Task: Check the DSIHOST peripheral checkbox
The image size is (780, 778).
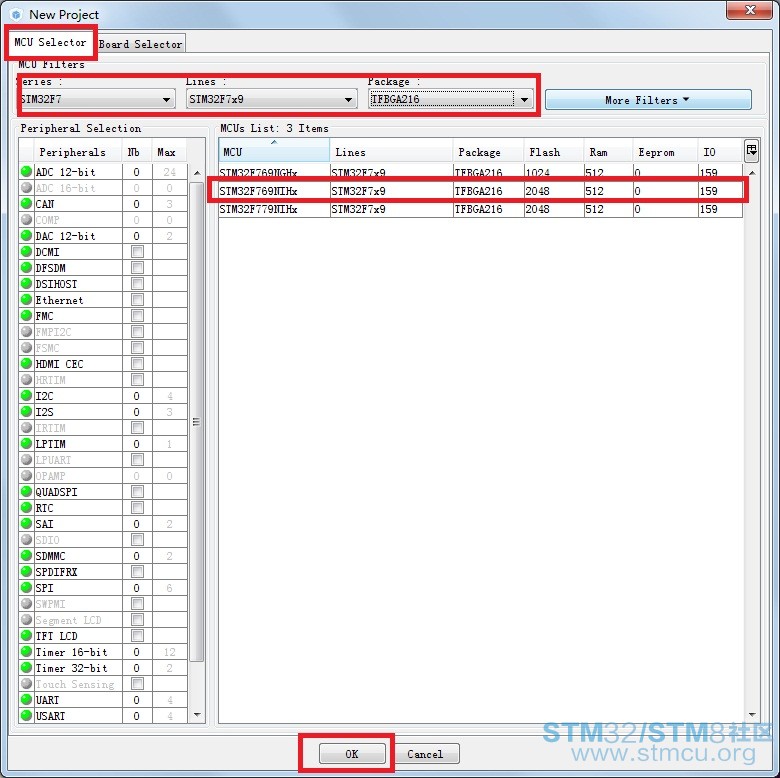Action: point(137,284)
